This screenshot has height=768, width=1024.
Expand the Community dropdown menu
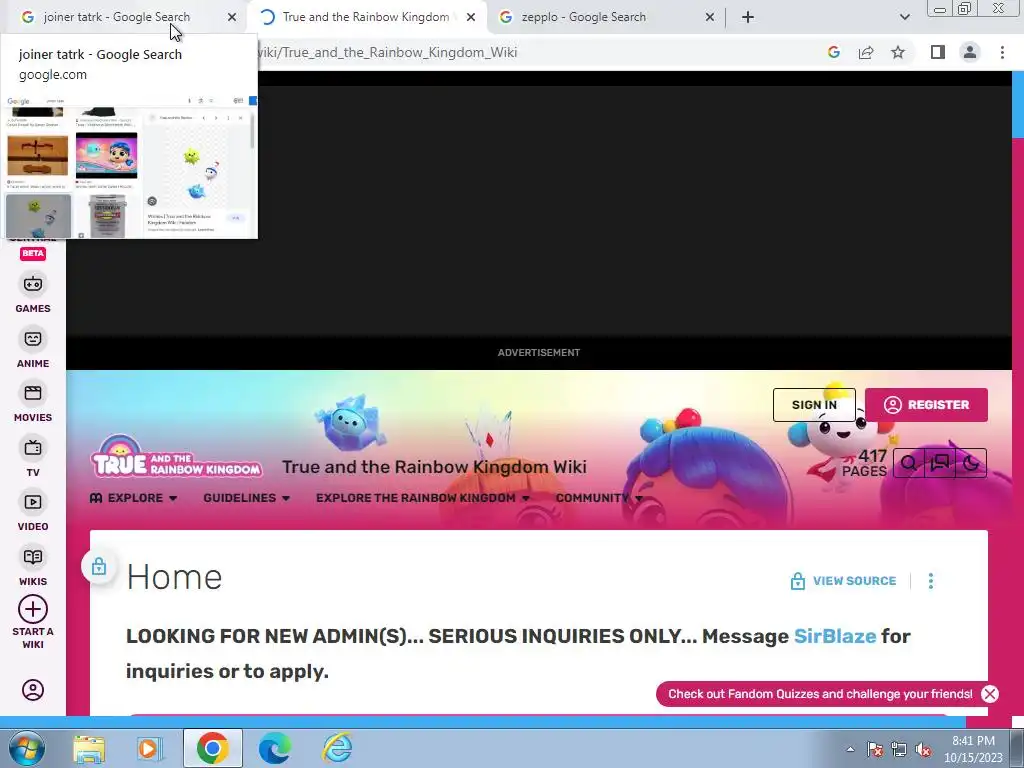click(x=599, y=498)
